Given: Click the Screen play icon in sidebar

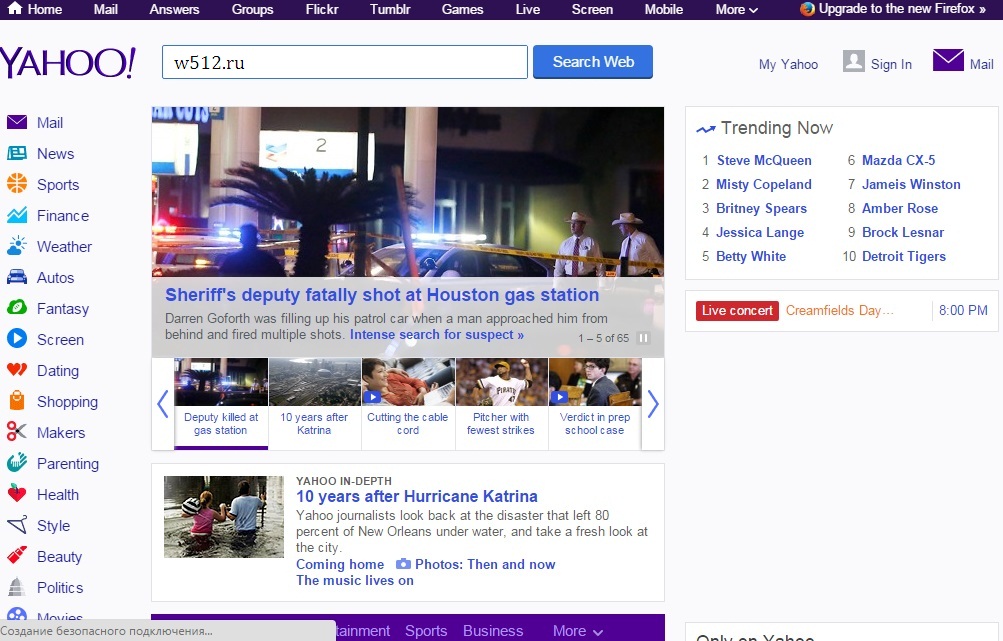Looking at the screenshot, I should point(17,338).
